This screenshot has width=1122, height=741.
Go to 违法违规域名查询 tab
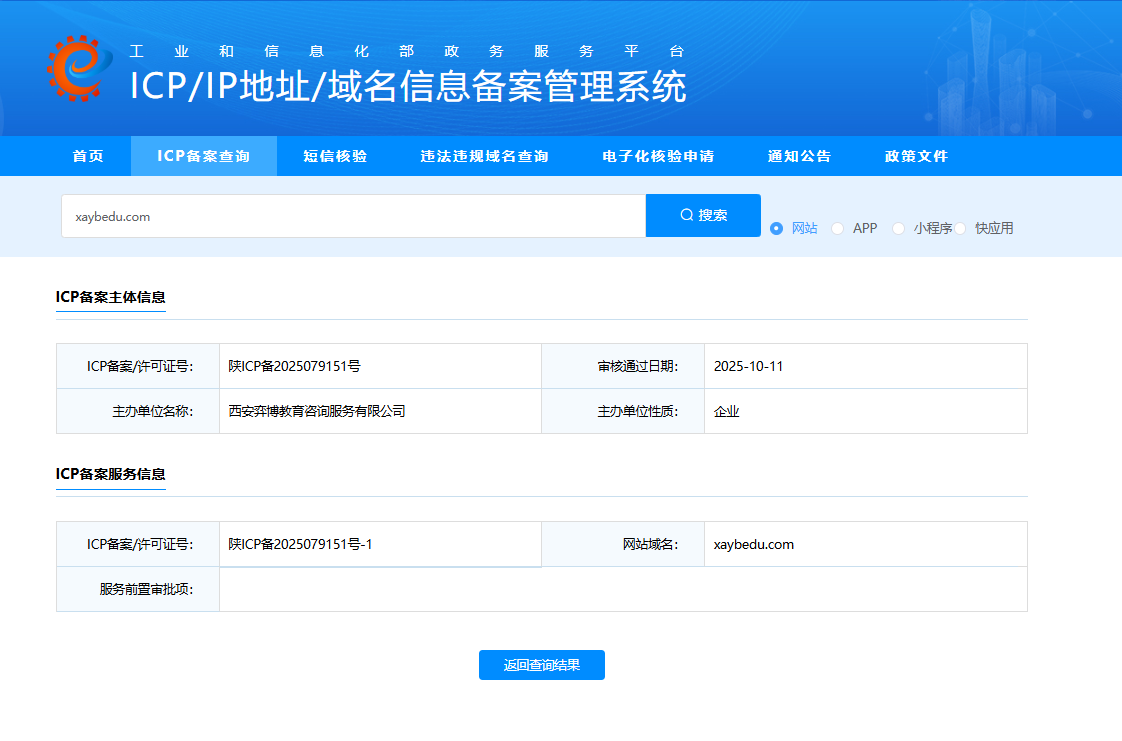484,156
